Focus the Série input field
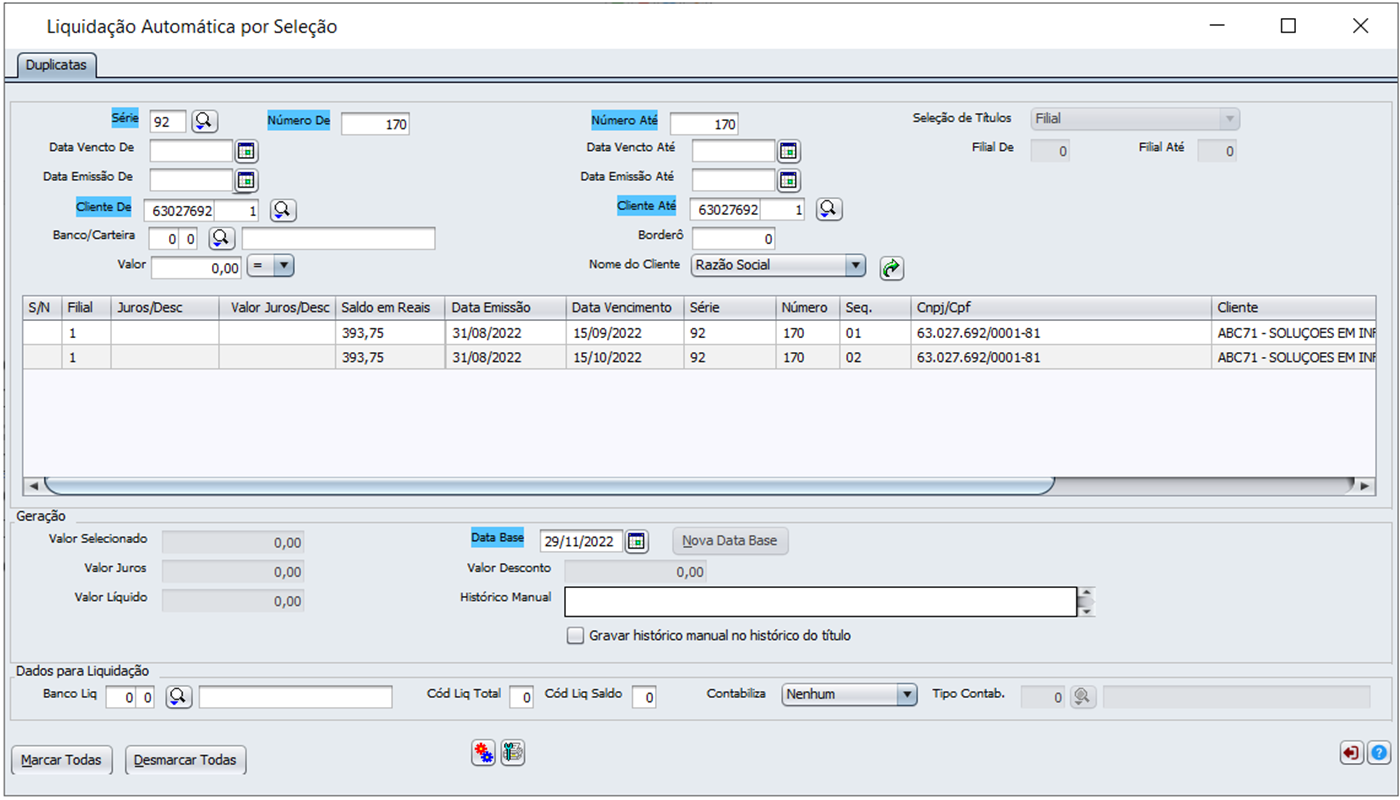Viewport: 1400px width, 800px height. [168, 122]
